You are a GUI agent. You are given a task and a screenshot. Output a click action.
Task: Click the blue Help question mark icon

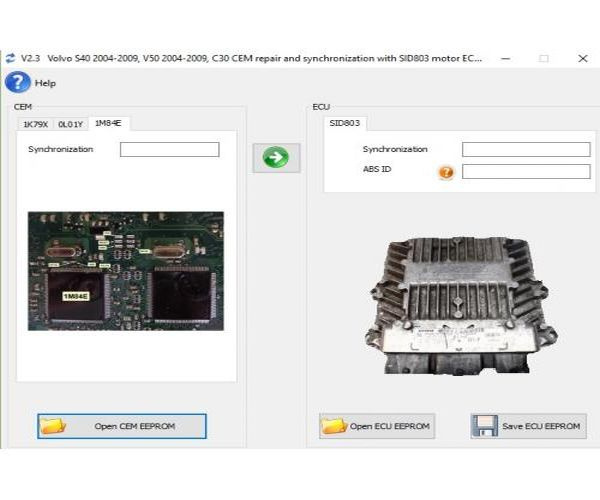[x=18, y=83]
